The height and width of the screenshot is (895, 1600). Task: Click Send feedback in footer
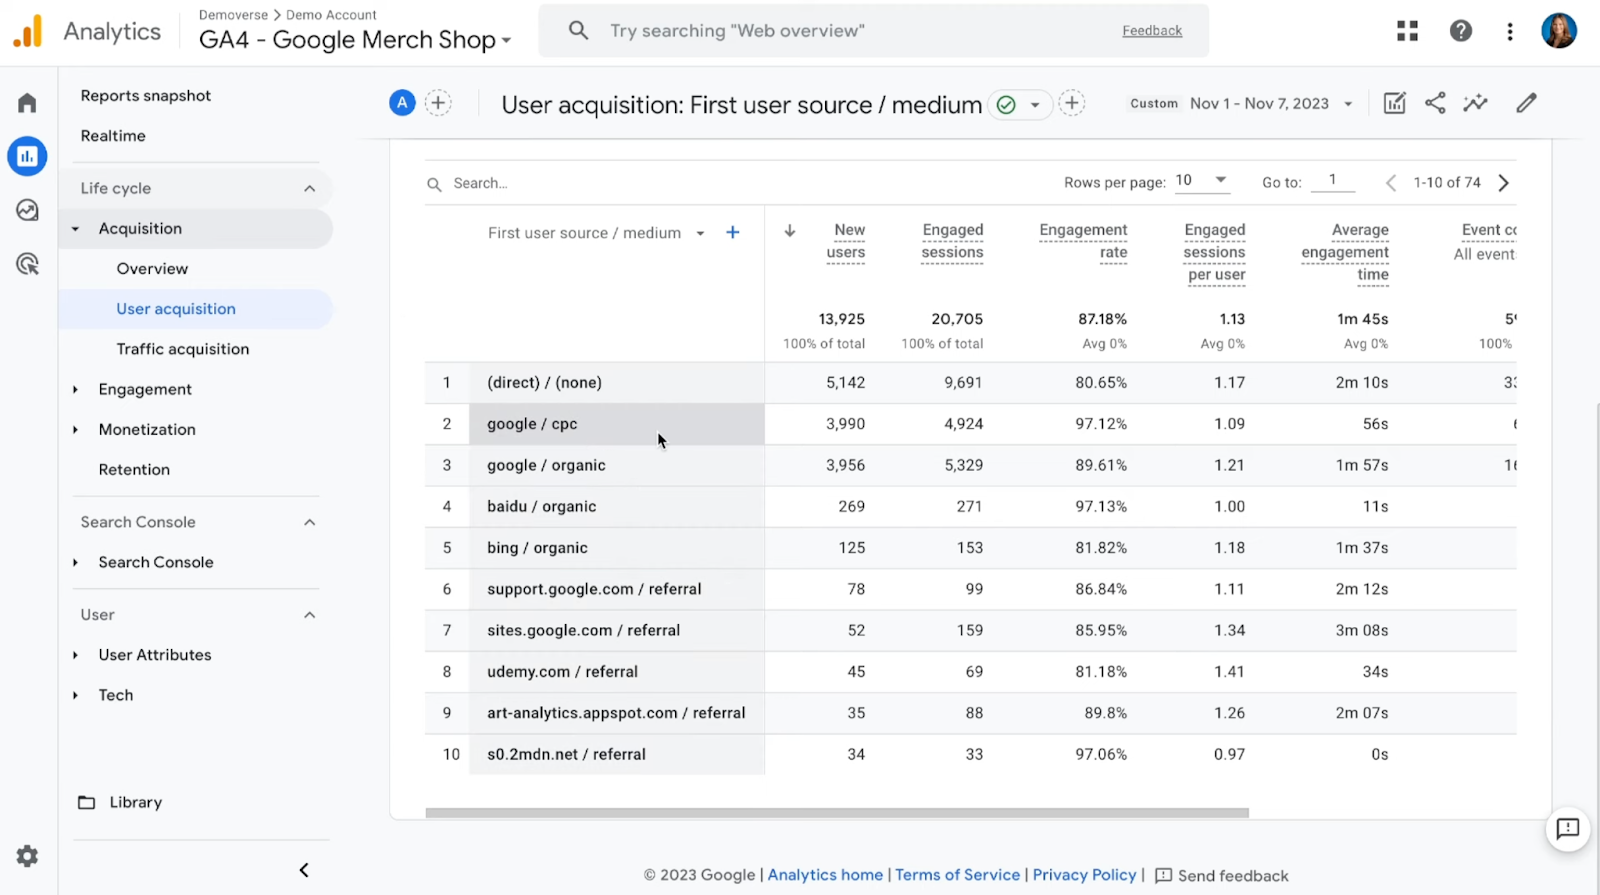(1222, 876)
